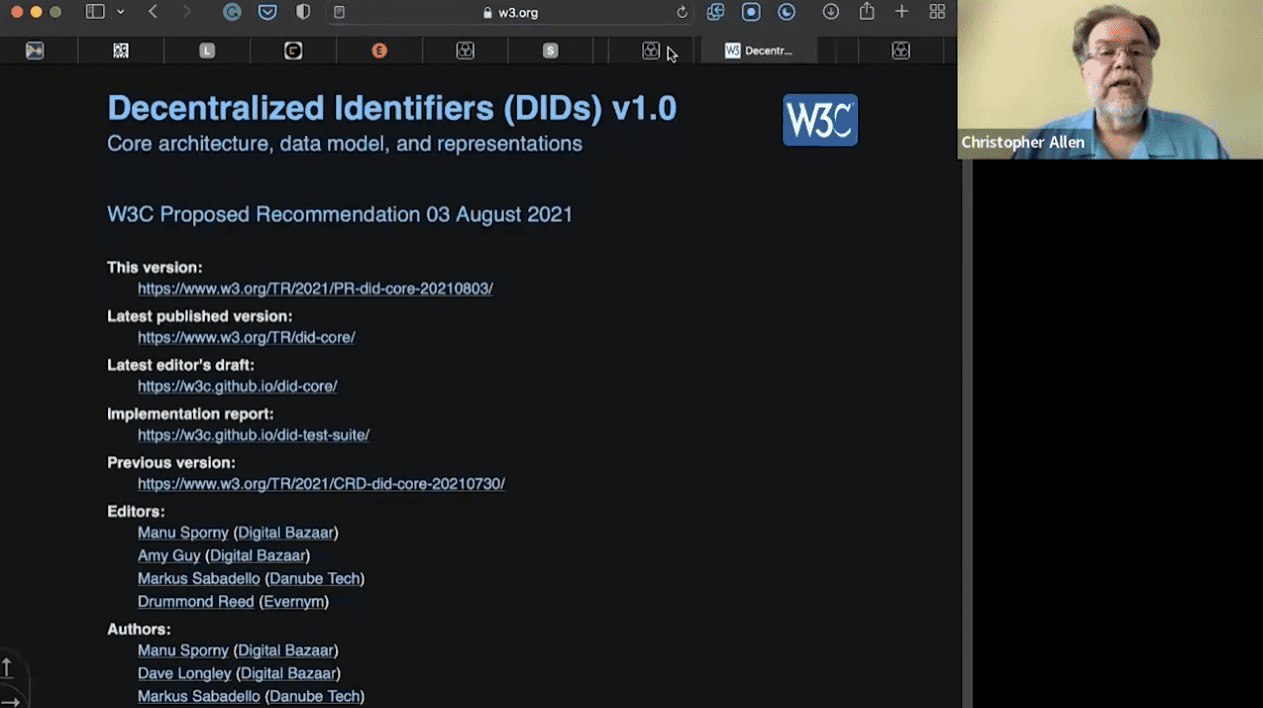This screenshot has width=1263, height=708.
Task: Switch to the orange E favicon tab
Action: (x=379, y=51)
